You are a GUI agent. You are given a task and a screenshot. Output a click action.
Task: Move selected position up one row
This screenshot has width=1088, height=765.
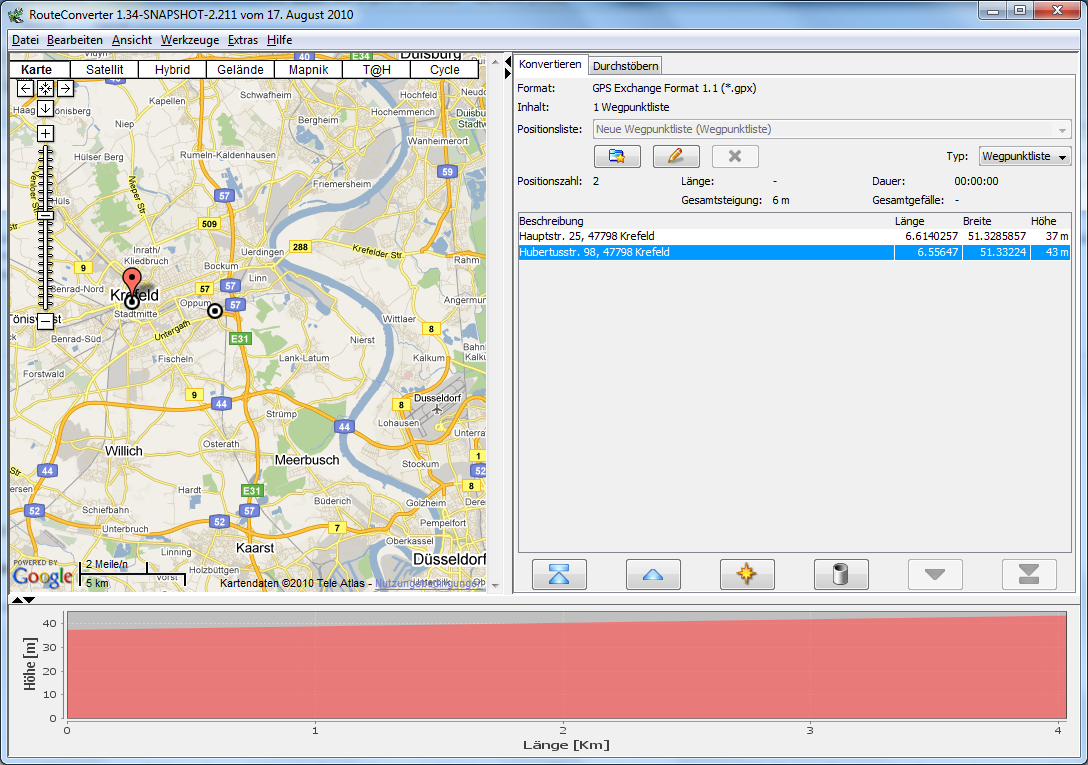tap(653, 575)
